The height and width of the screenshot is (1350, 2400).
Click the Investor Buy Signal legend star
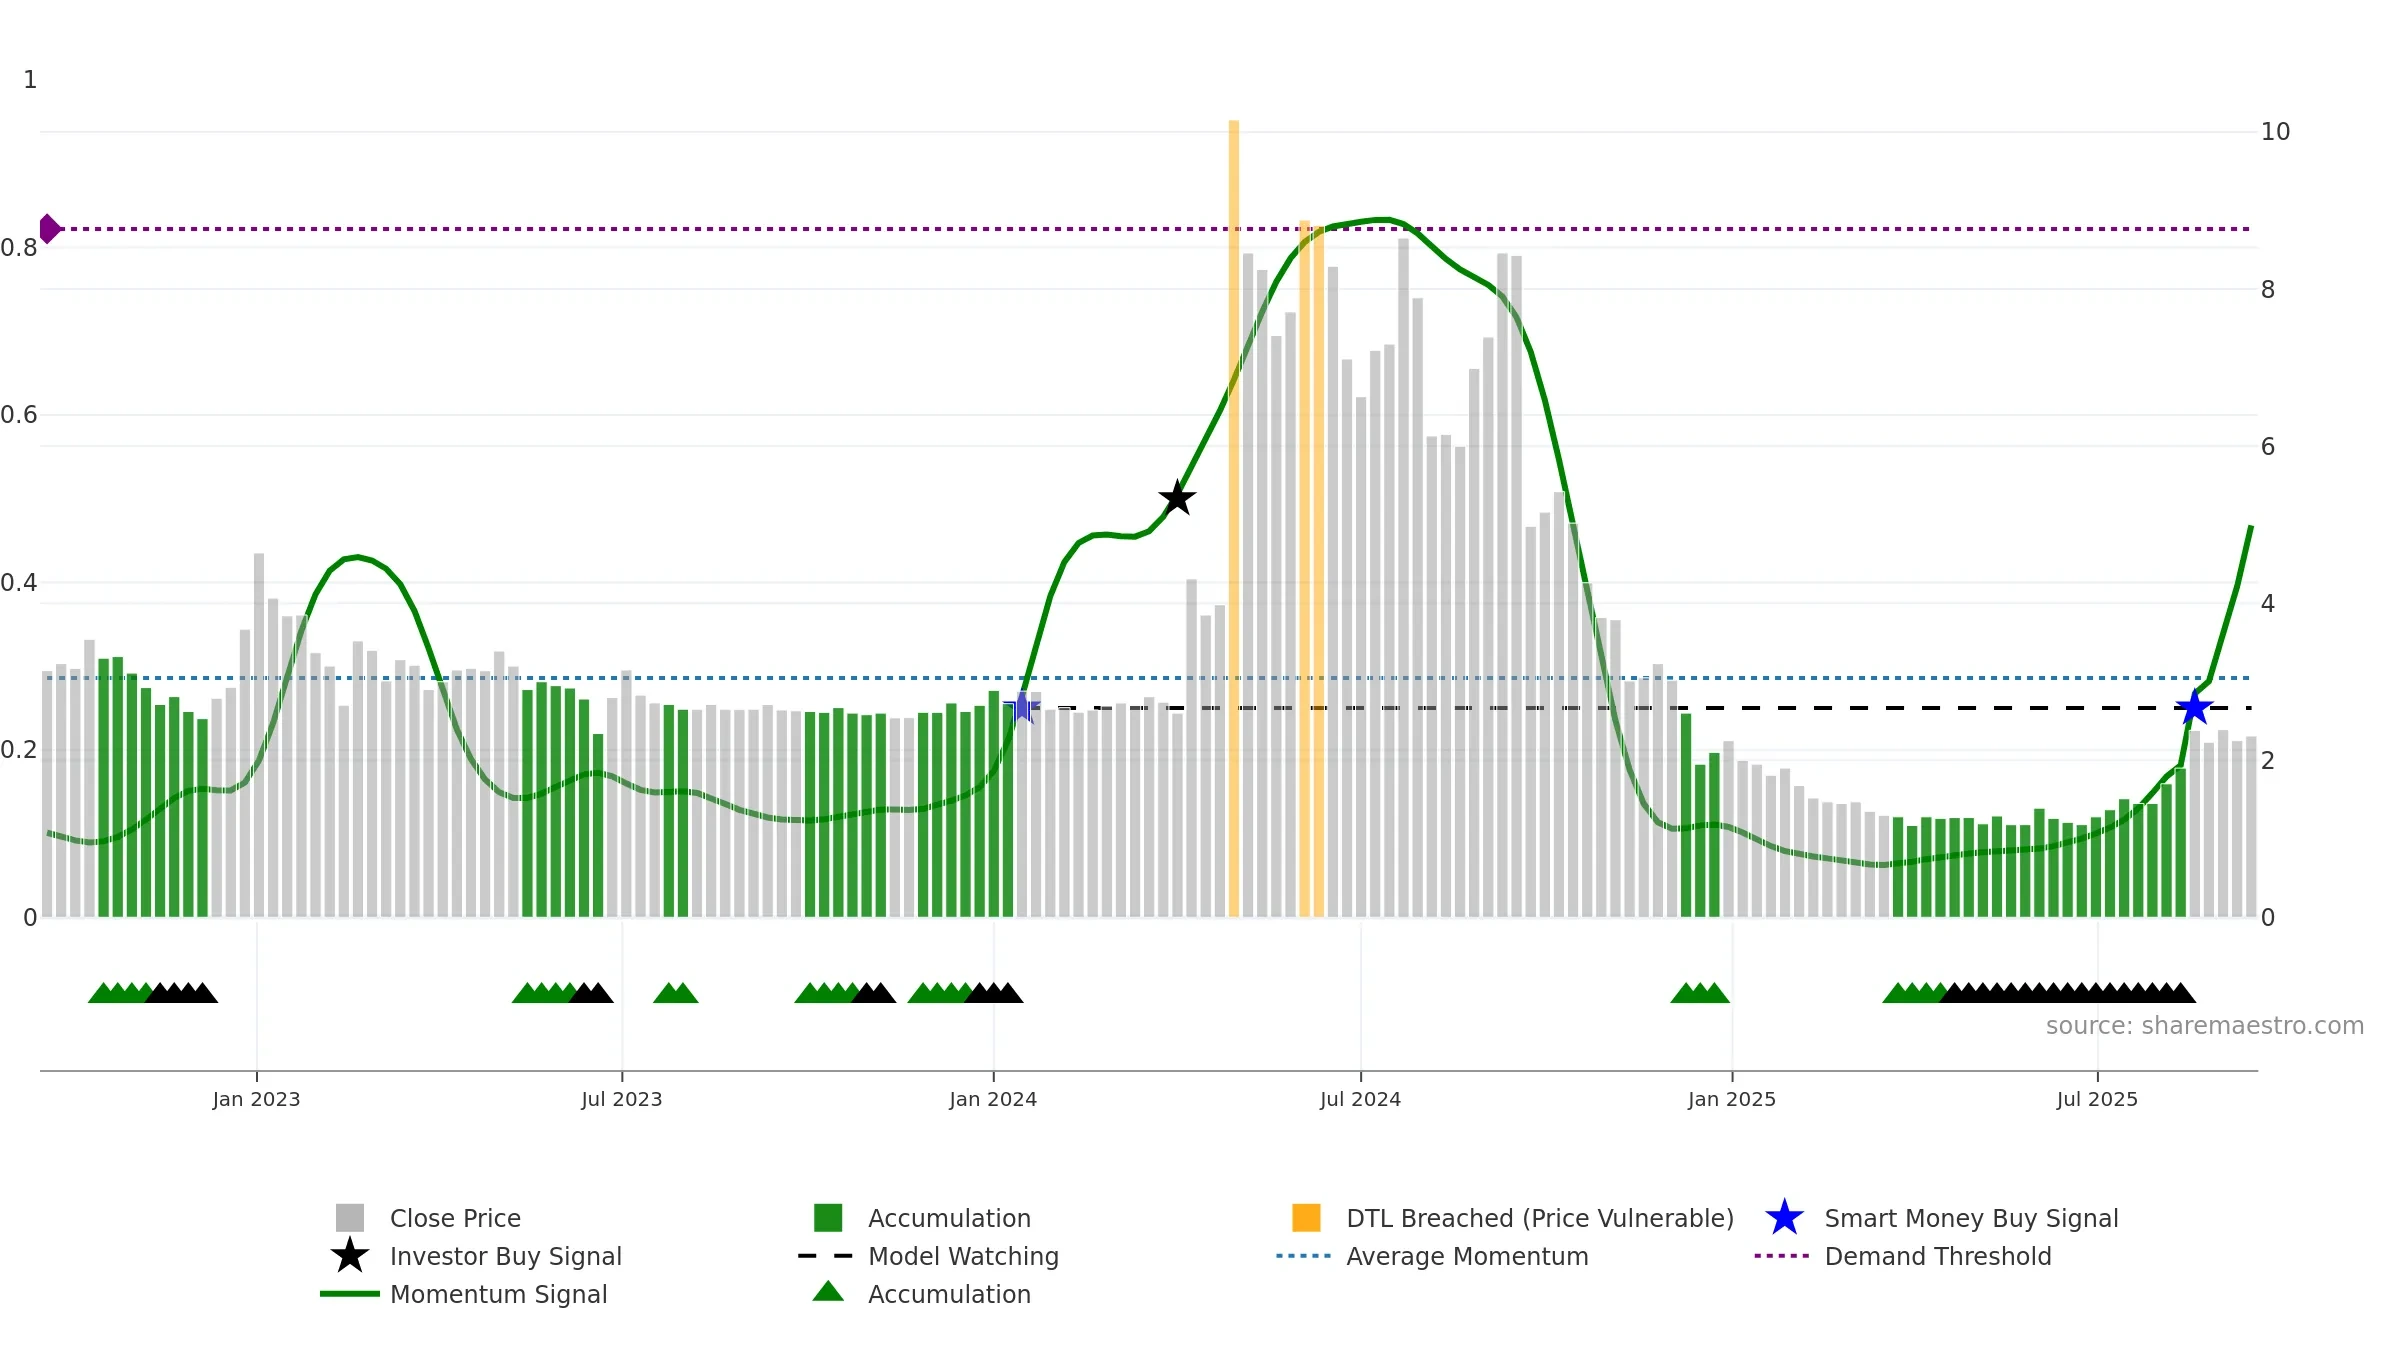point(350,1256)
